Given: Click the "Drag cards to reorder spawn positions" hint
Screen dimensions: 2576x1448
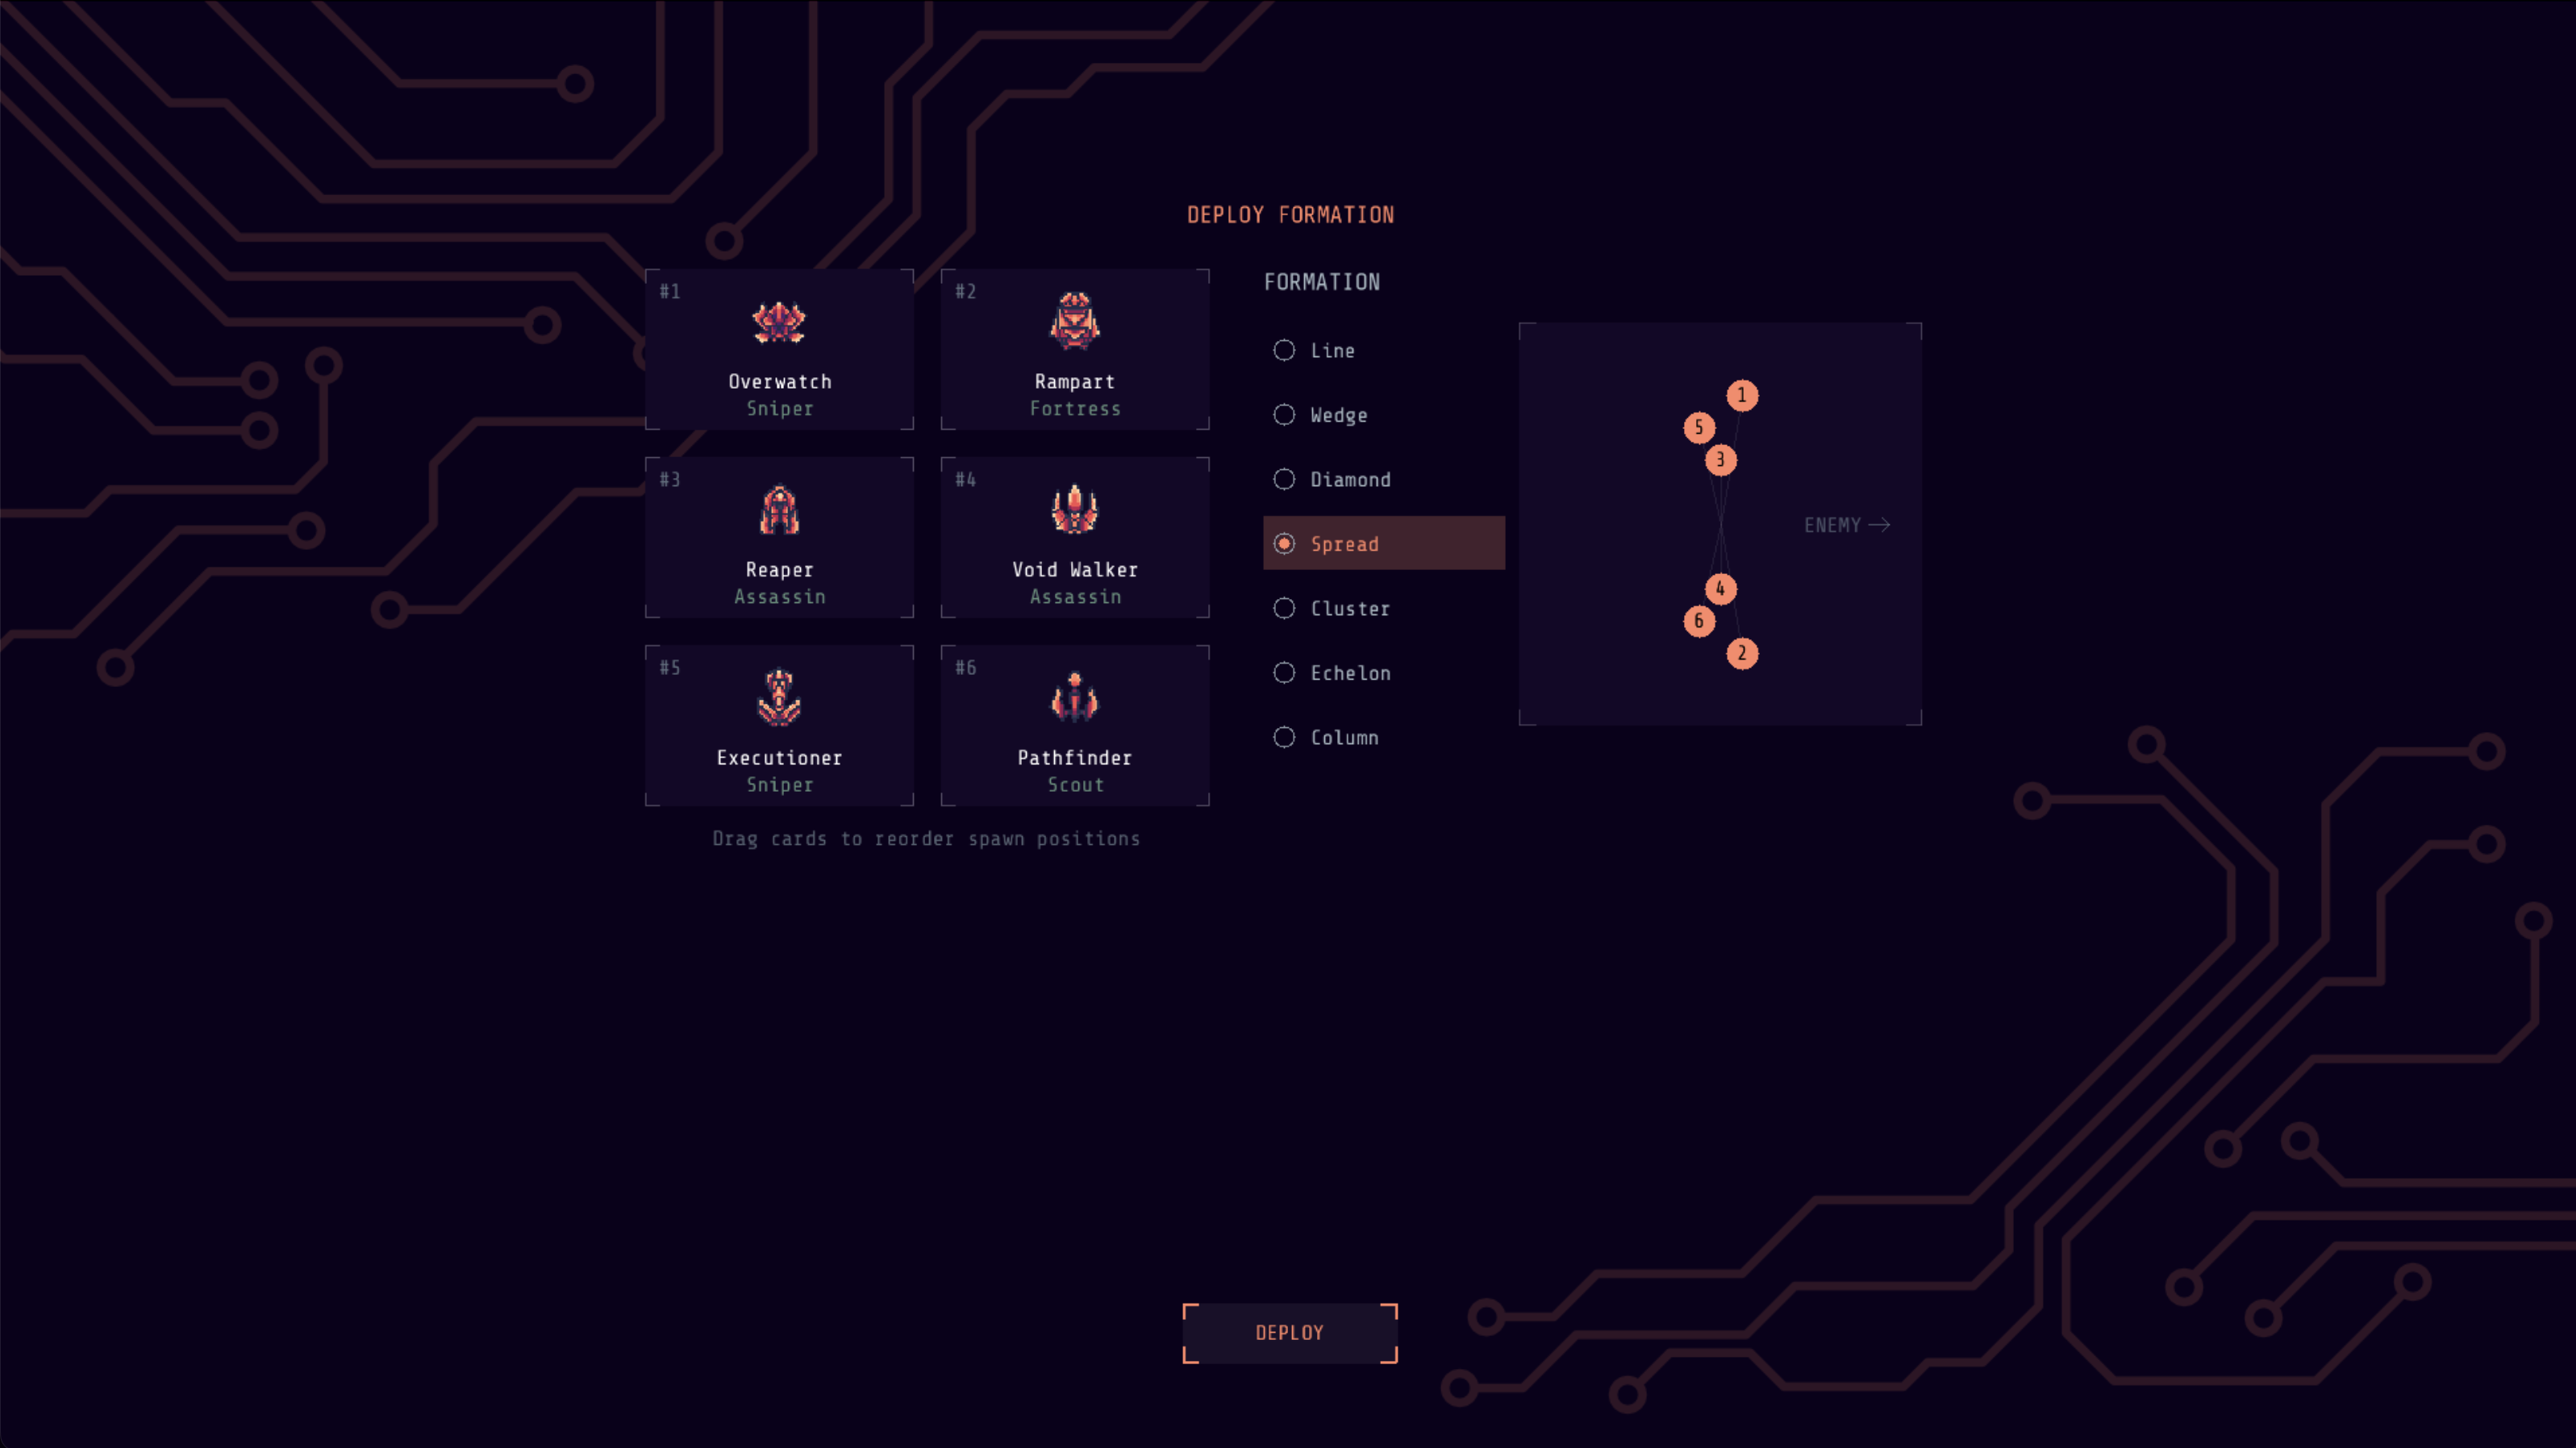Looking at the screenshot, I should click(x=926, y=839).
